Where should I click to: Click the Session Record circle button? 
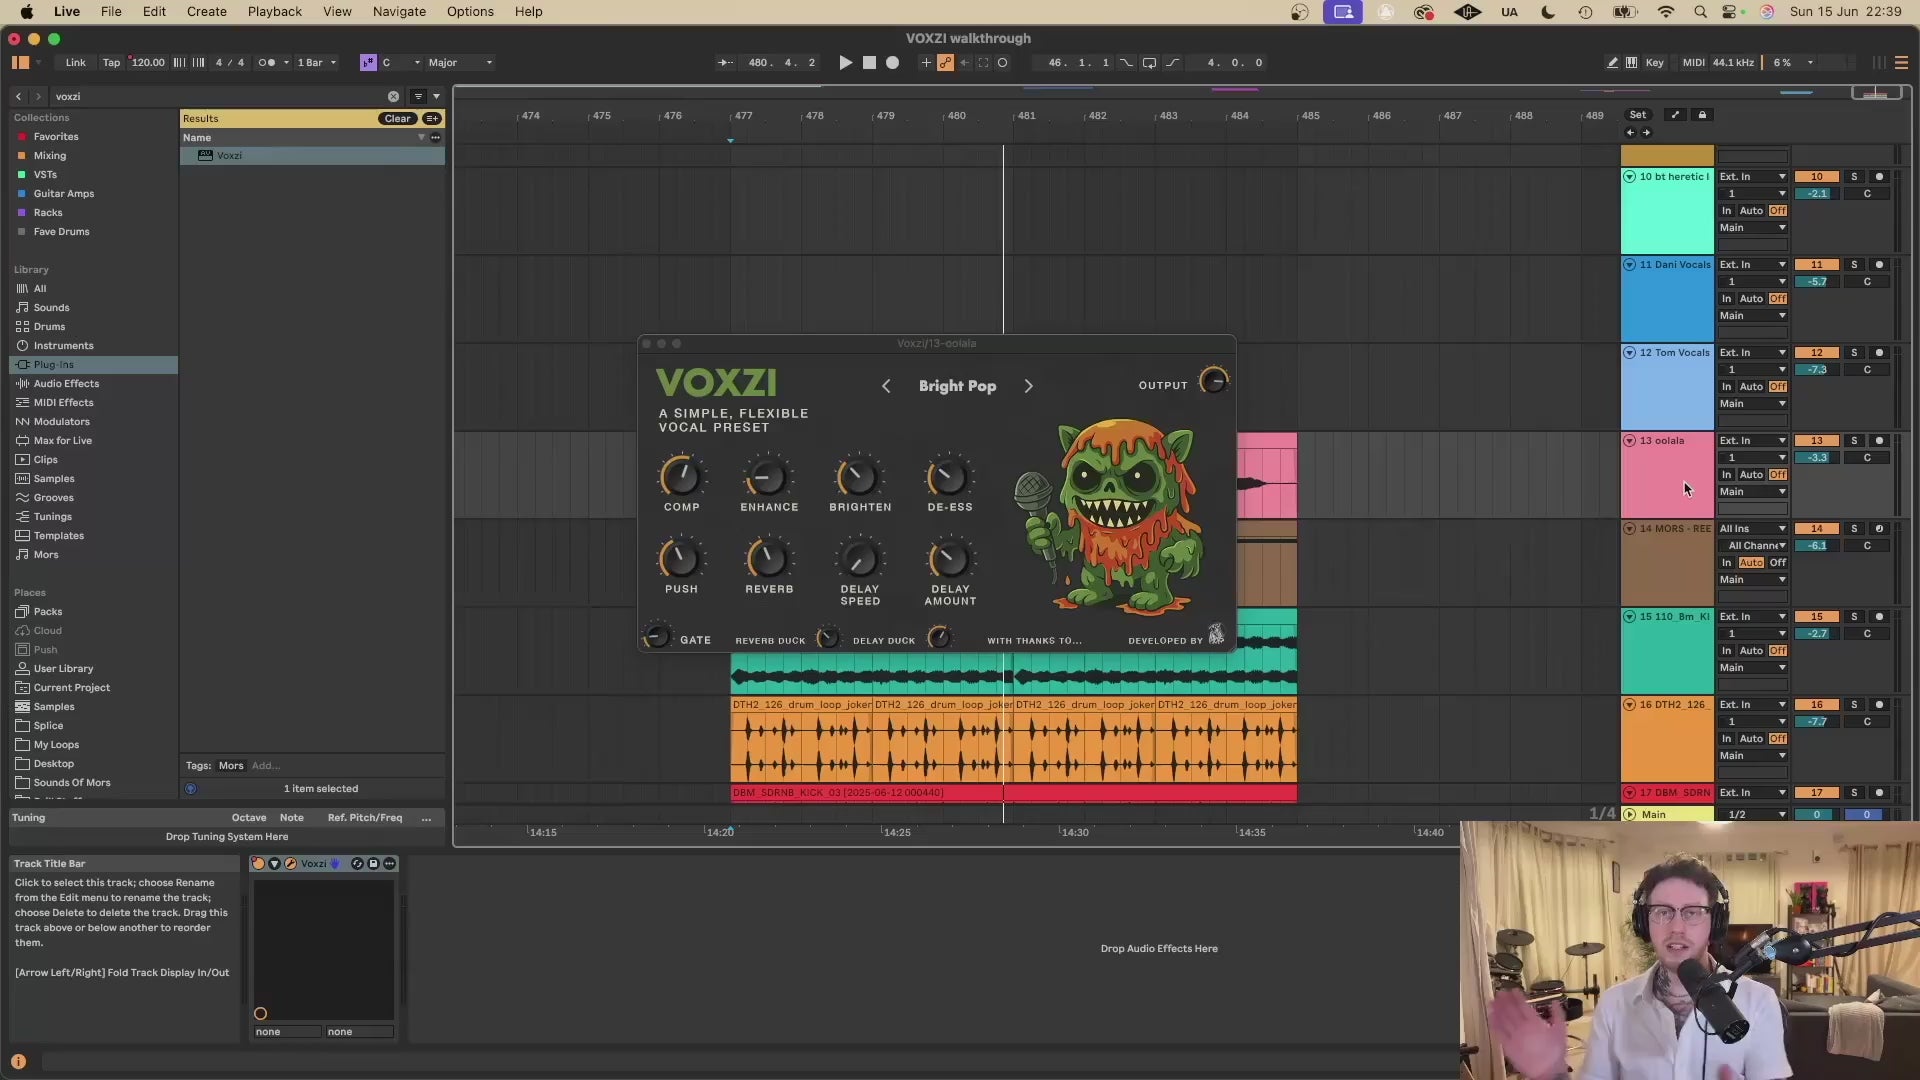(x=1002, y=62)
